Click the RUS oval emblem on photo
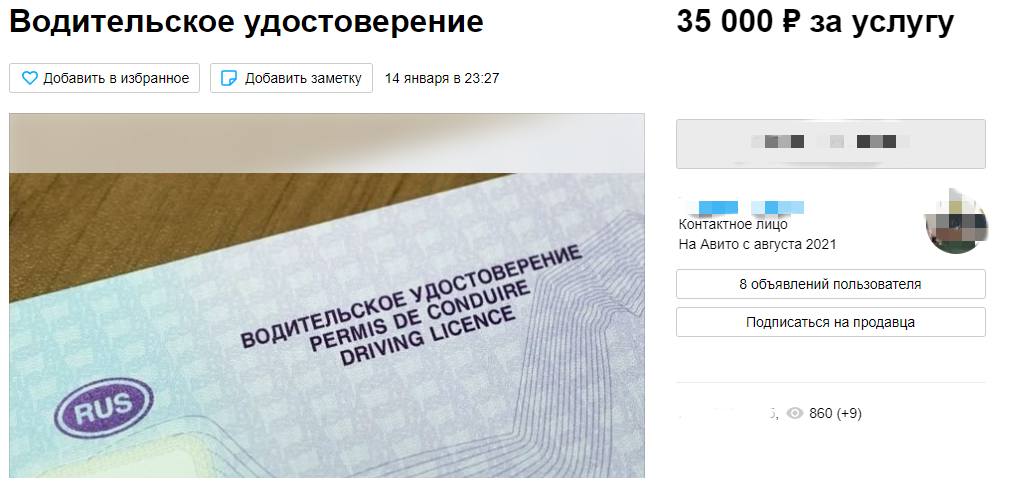Viewport: 1014px width, 478px height. (104, 408)
